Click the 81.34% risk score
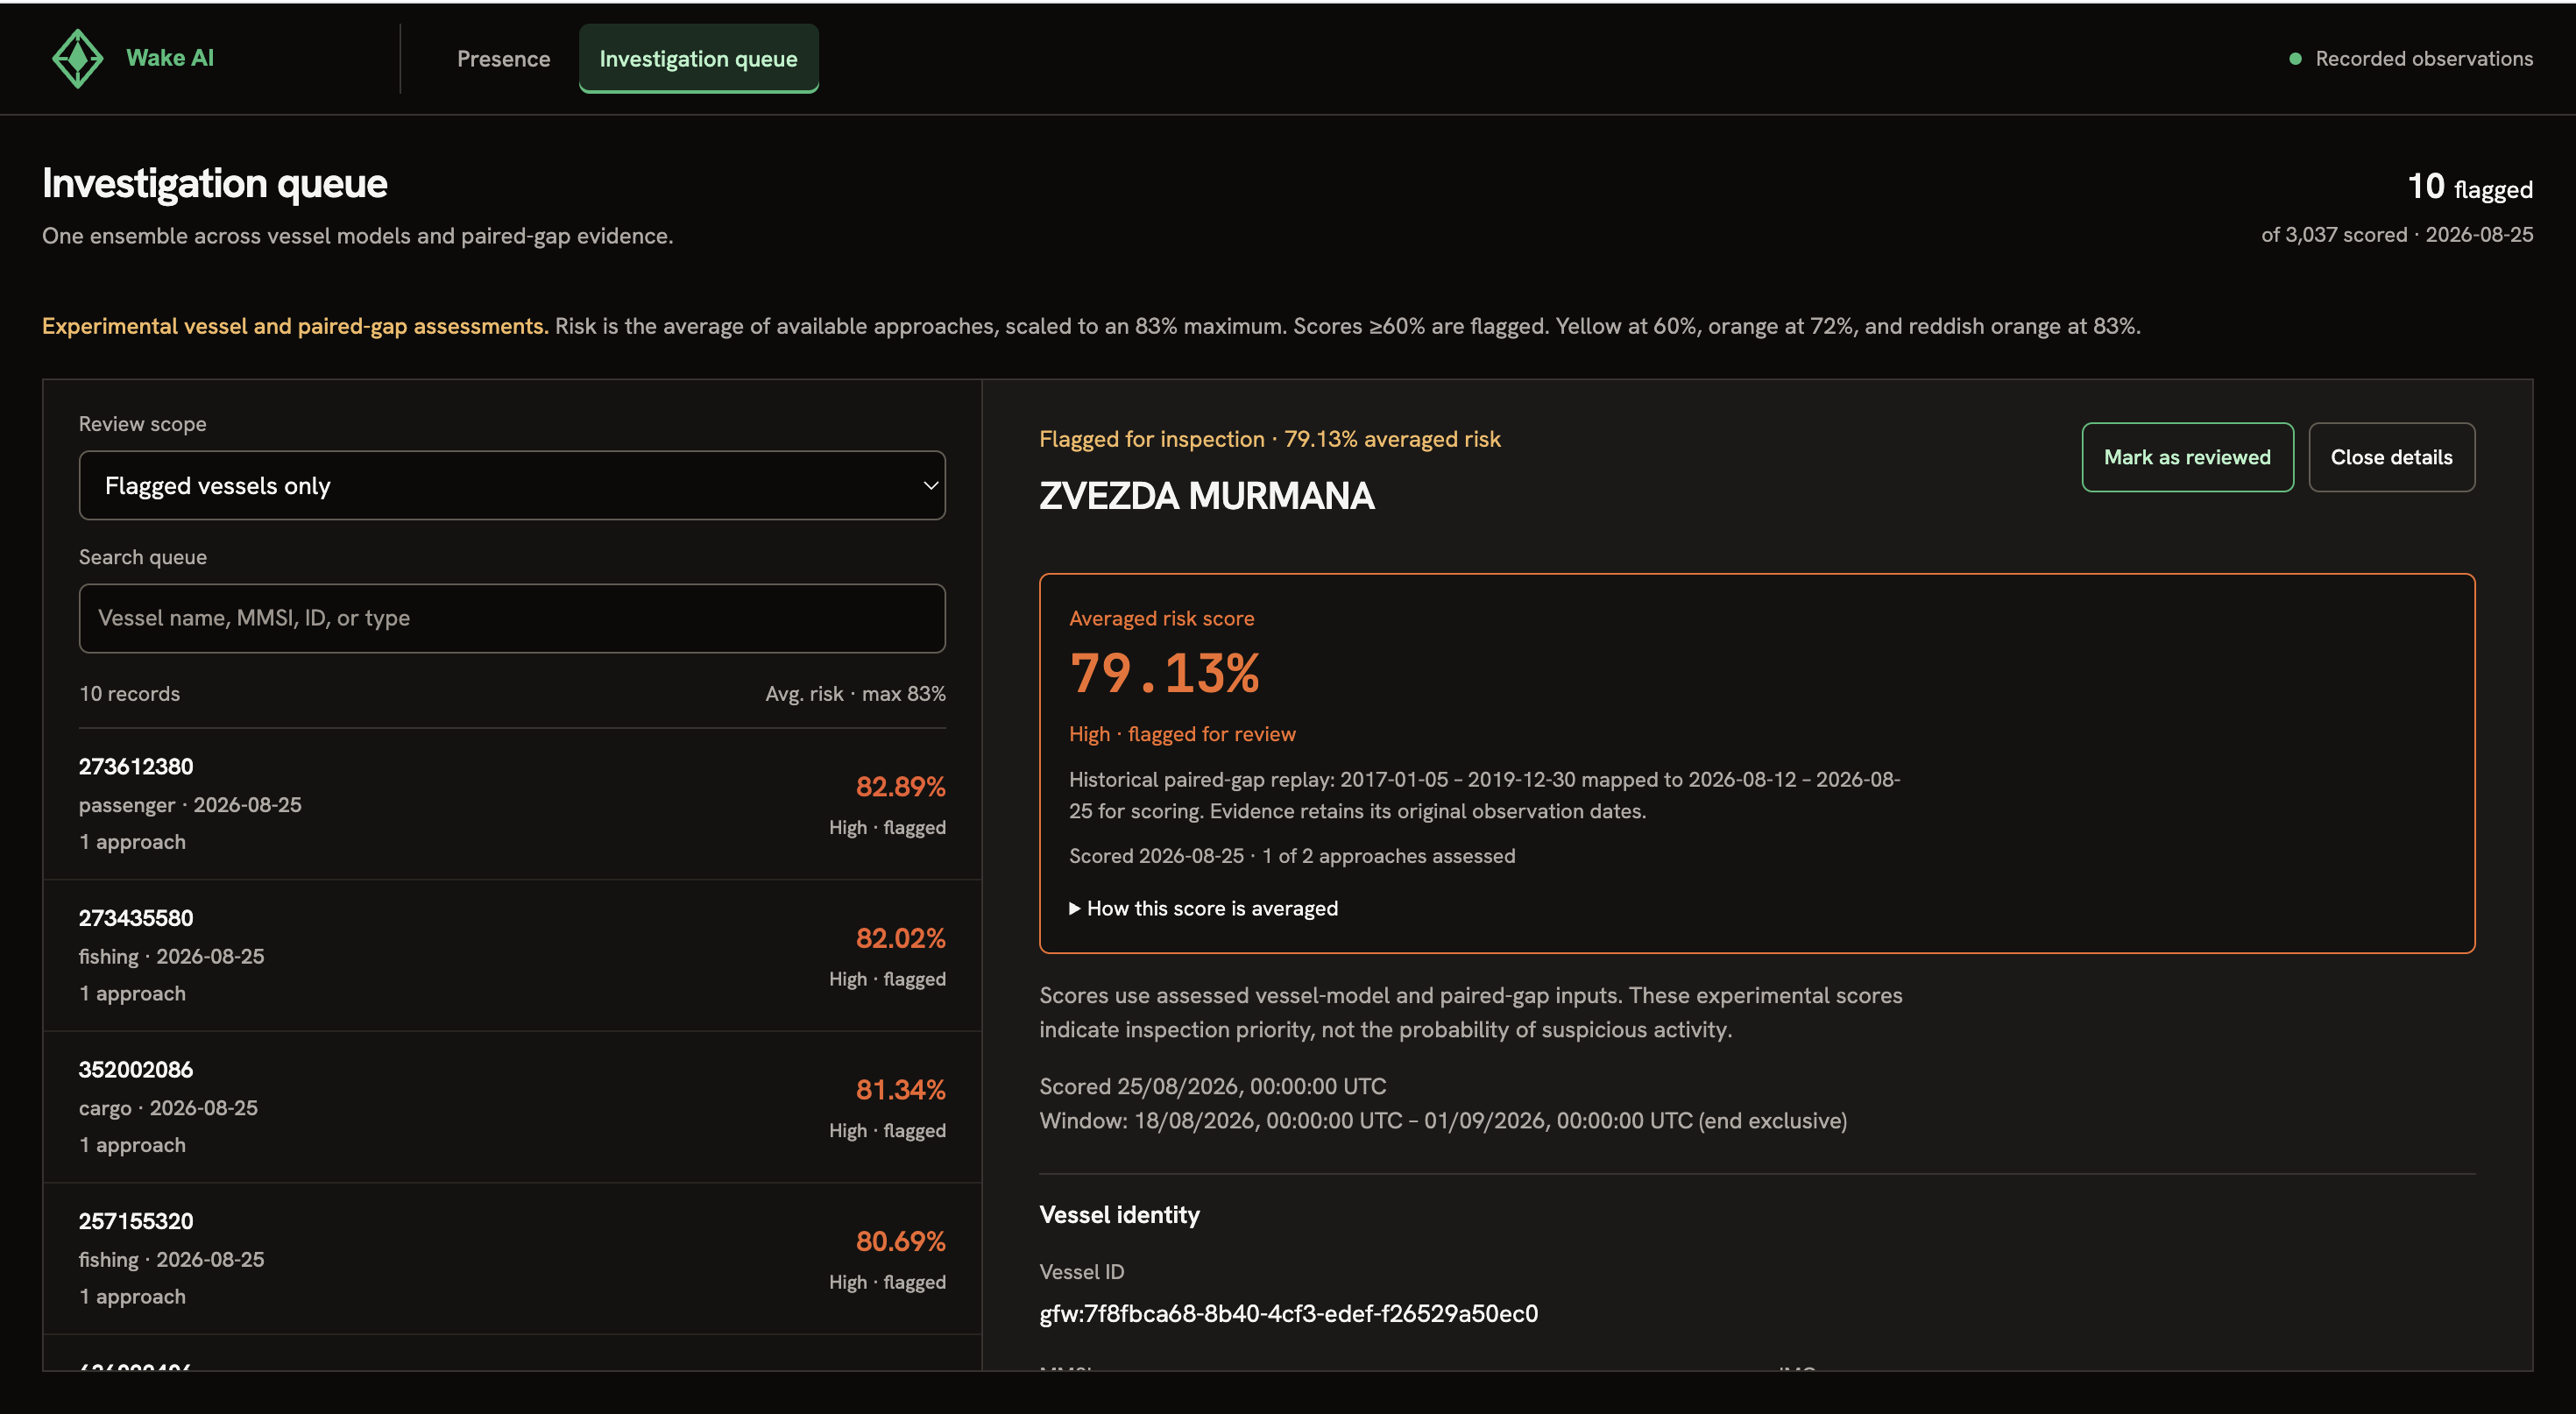This screenshot has height=1414, width=2576. (900, 1090)
